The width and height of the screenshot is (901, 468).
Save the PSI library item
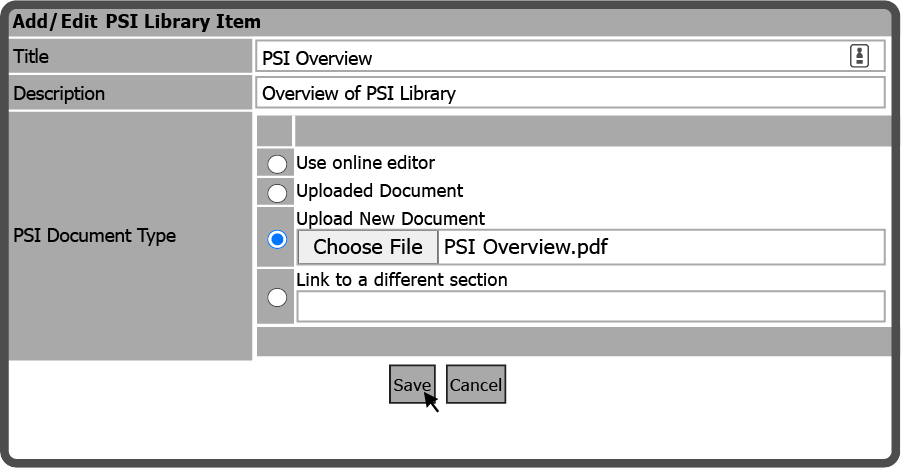(412, 385)
